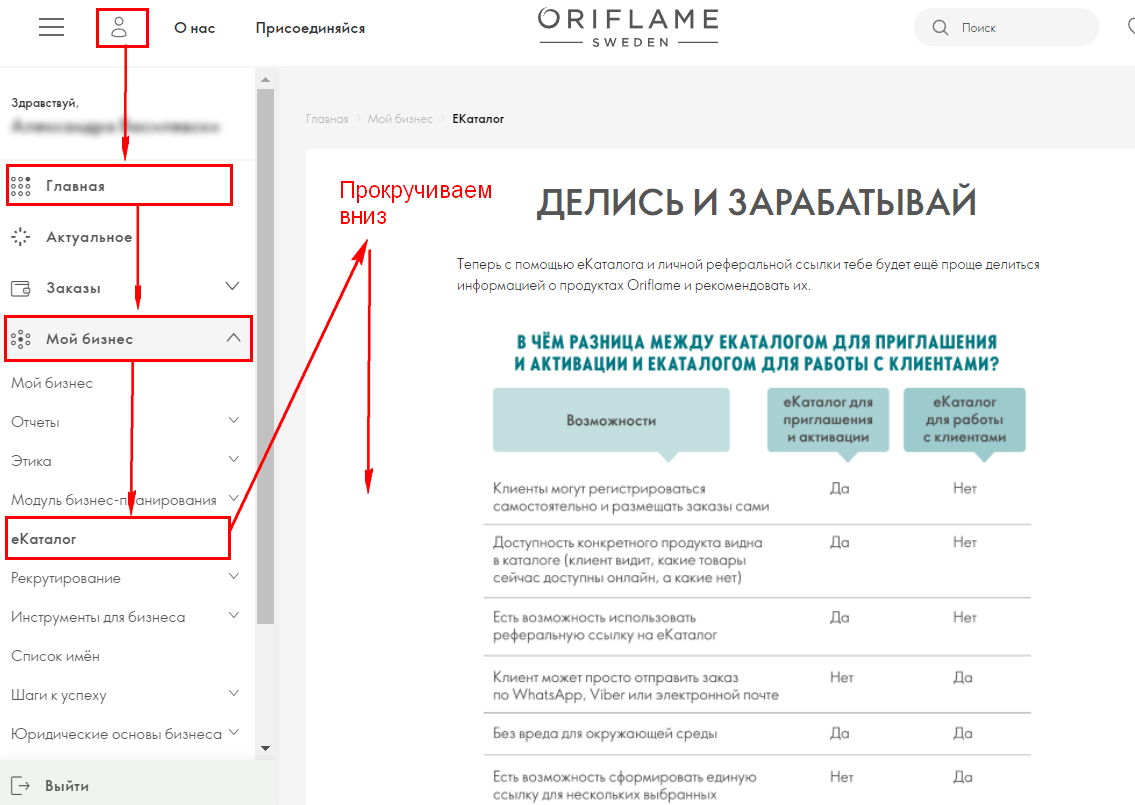Click the sidebar scrollbar thumb
The image size is (1135, 805).
pyautogui.click(x=265, y=356)
